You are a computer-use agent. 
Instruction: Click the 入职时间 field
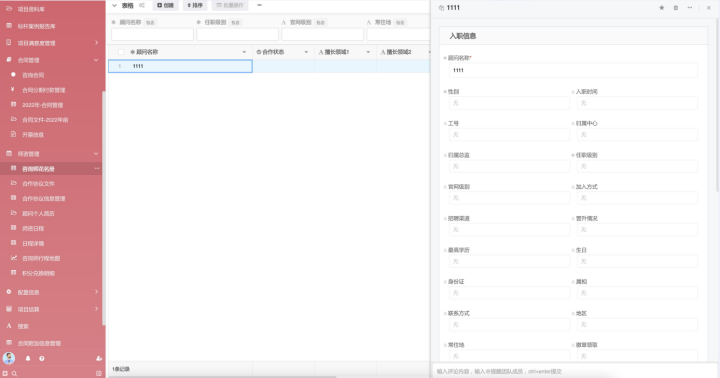(x=637, y=103)
